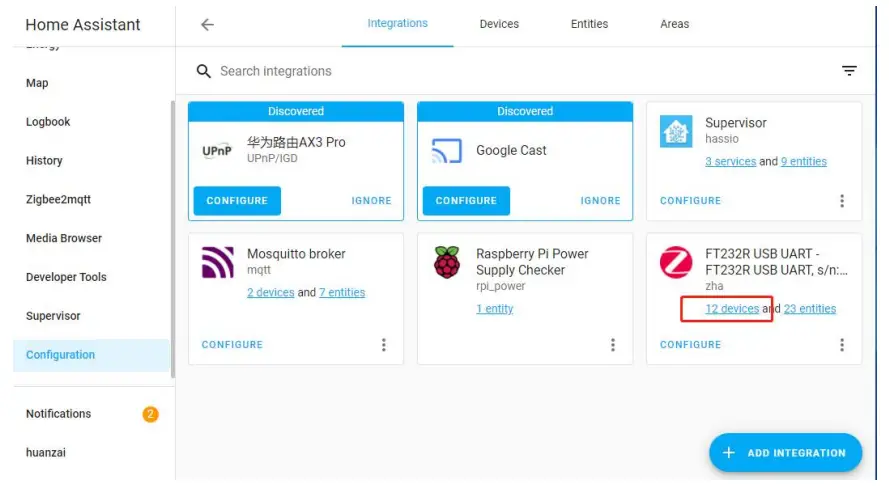889x492 pixels.
Task: Switch to the Devices tab
Action: pyautogui.click(x=499, y=24)
